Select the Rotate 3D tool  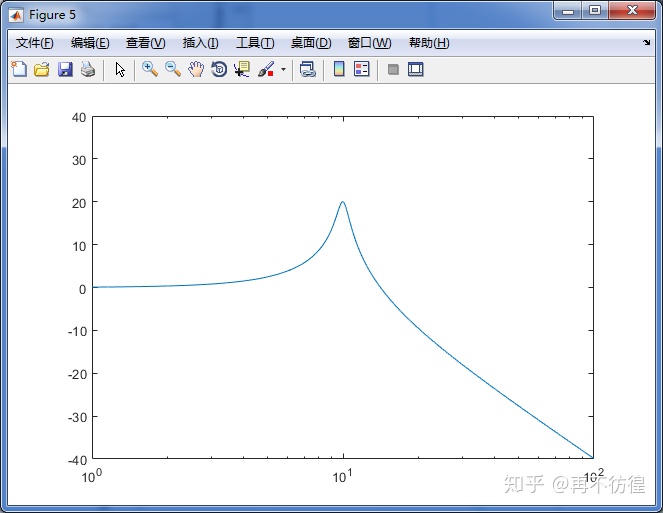(x=219, y=69)
